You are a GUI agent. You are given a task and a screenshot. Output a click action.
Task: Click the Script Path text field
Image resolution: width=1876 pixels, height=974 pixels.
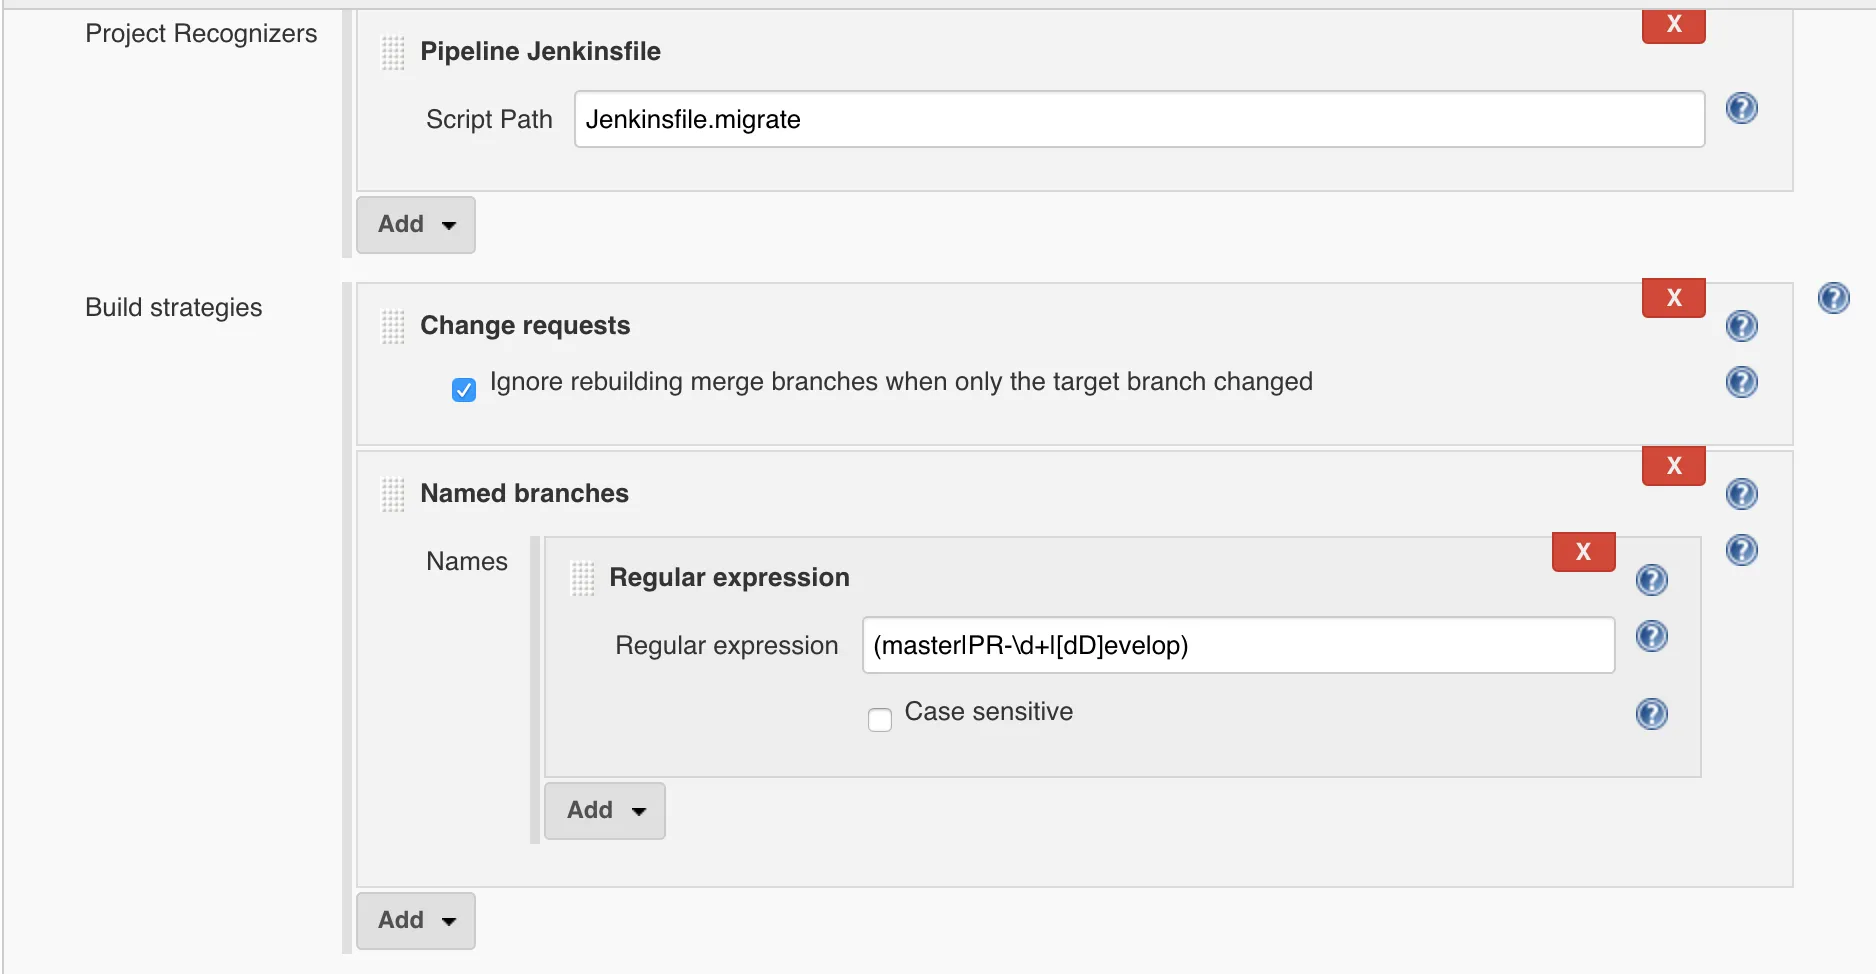[1139, 120]
